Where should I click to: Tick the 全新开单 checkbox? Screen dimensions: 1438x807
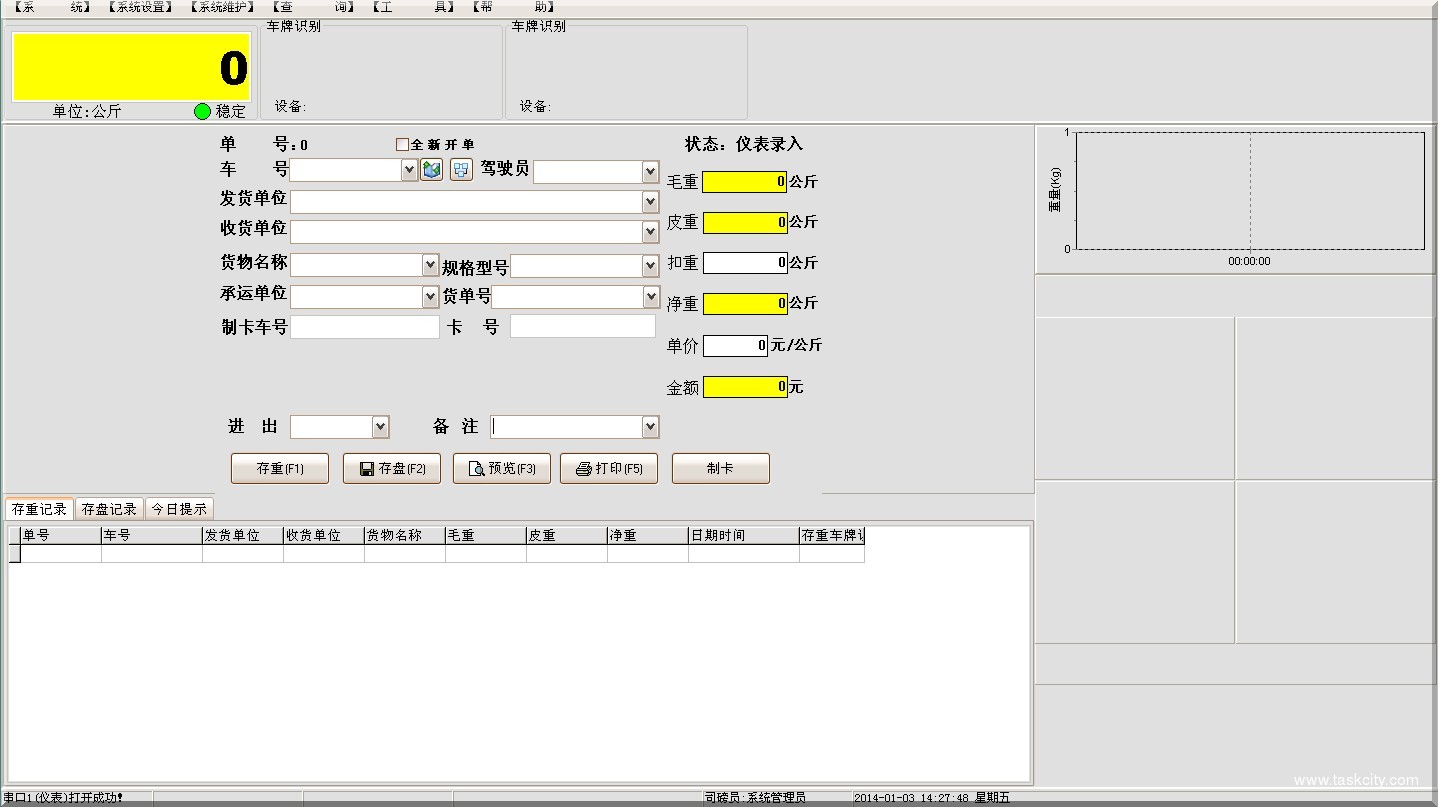click(x=402, y=144)
